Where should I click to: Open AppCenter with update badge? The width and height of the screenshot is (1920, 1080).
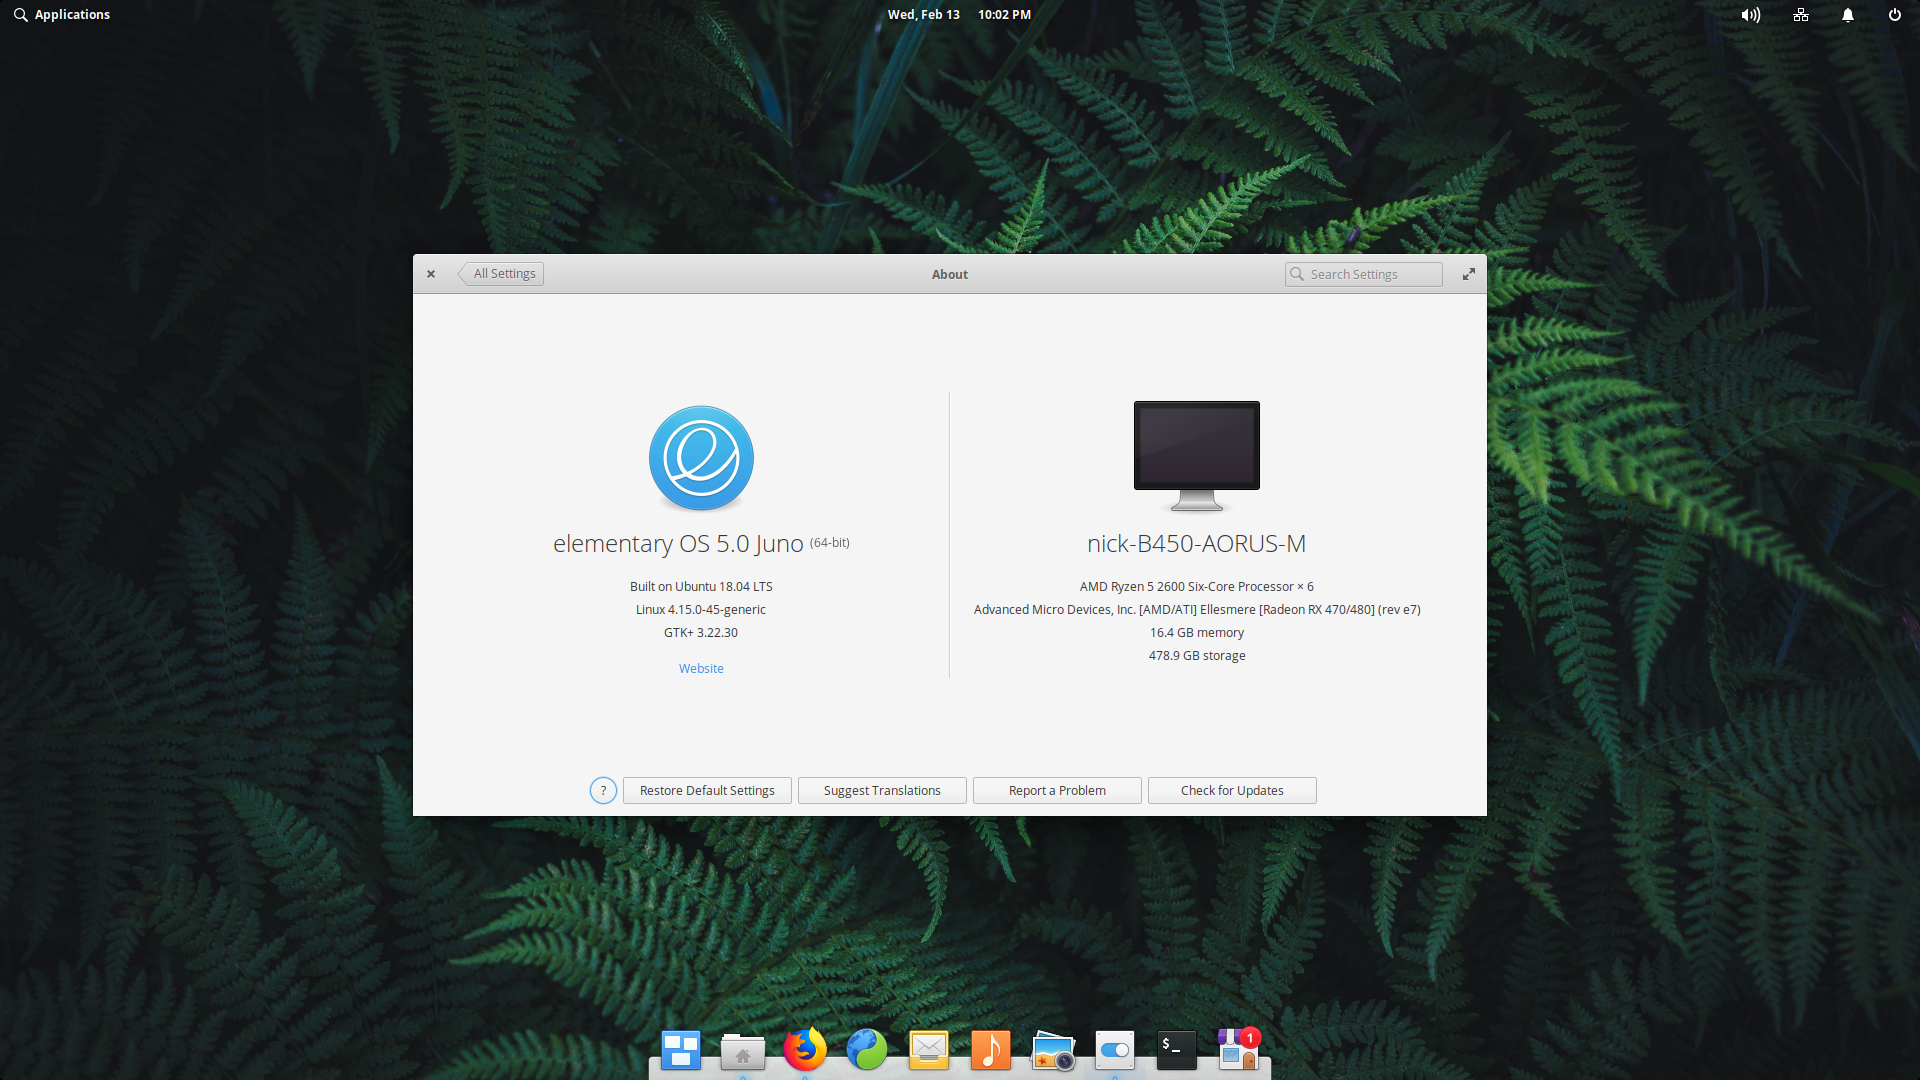click(1238, 1050)
